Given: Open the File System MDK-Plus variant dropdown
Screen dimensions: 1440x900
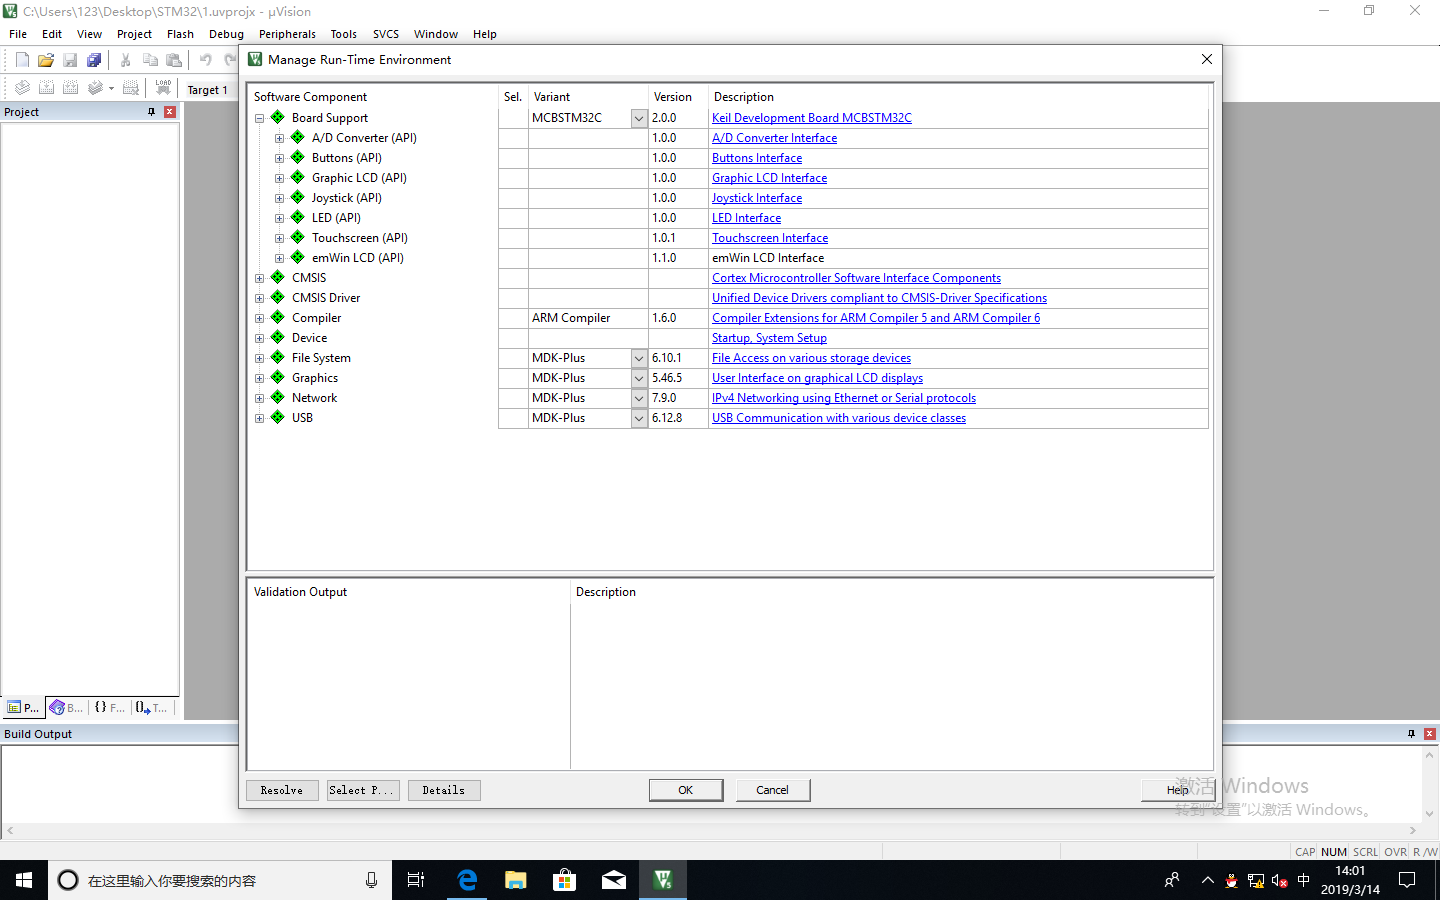Looking at the screenshot, I should point(639,358).
